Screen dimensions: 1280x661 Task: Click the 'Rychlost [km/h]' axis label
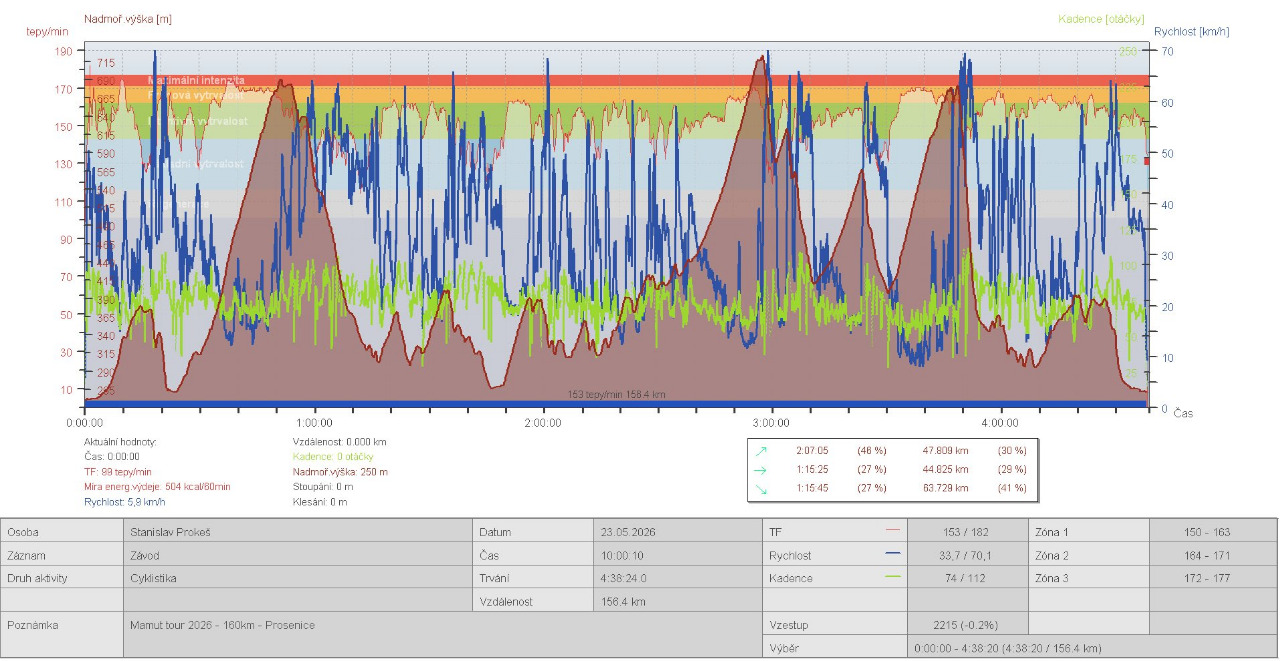[x=1191, y=32]
